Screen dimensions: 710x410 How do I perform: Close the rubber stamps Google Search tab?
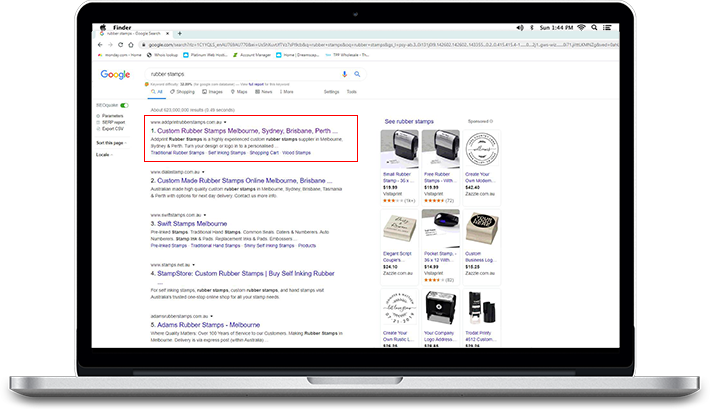click(167, 34)
